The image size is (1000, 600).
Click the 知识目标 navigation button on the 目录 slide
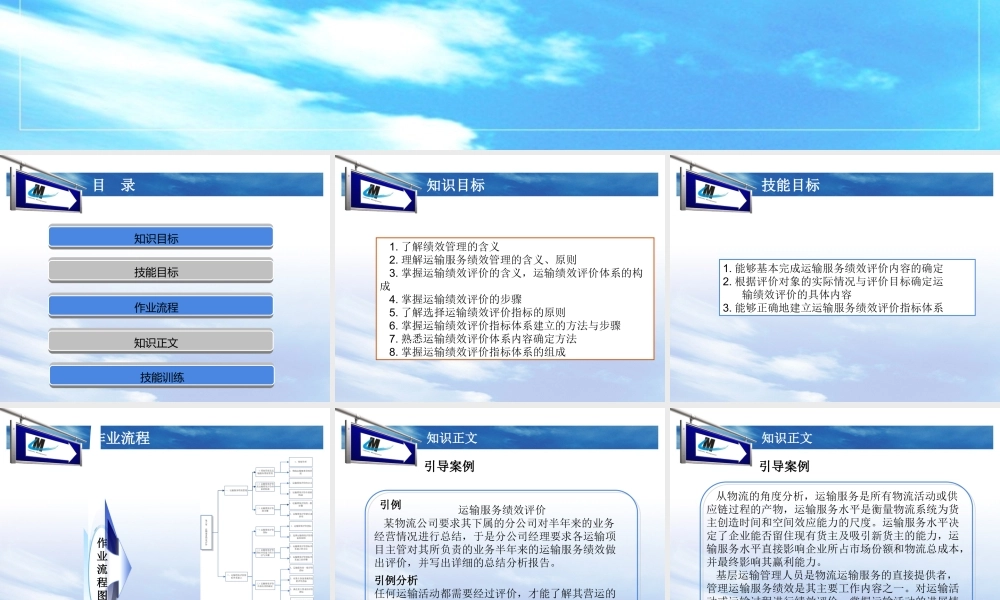coord(160,236)
